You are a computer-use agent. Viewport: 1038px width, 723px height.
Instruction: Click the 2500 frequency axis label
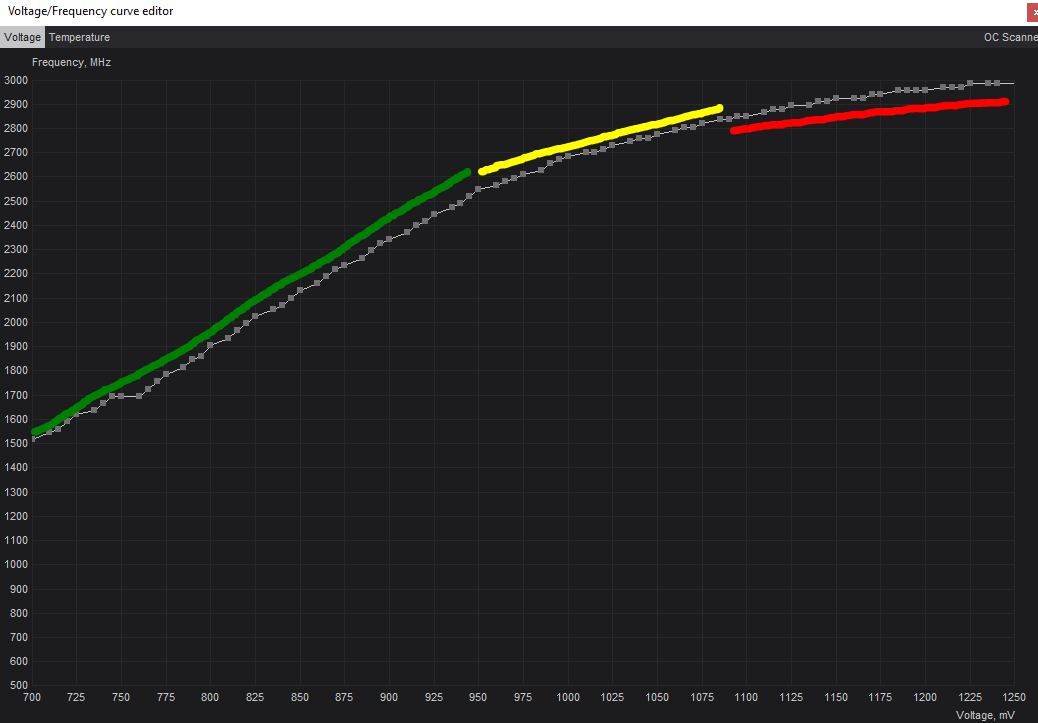16,201
